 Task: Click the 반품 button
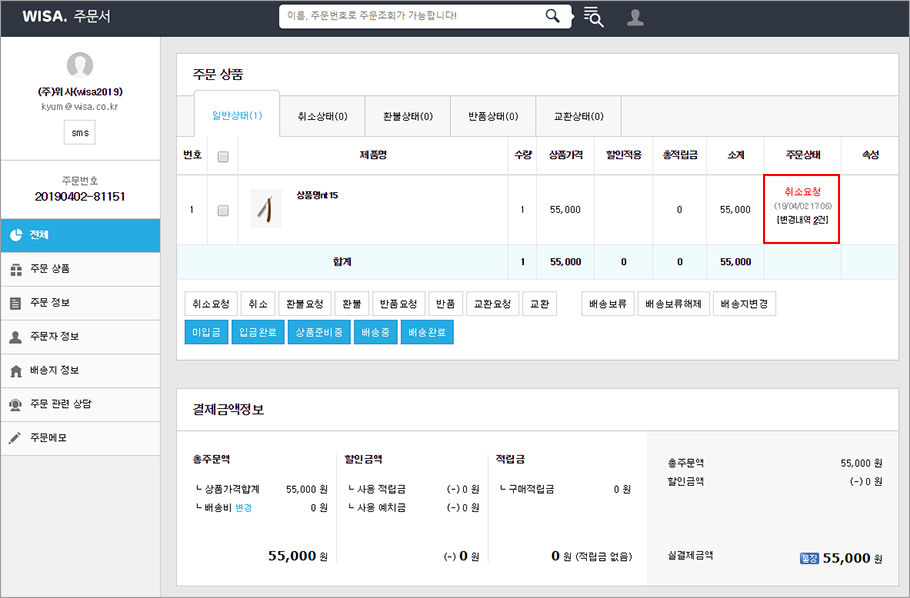[446, 304]
